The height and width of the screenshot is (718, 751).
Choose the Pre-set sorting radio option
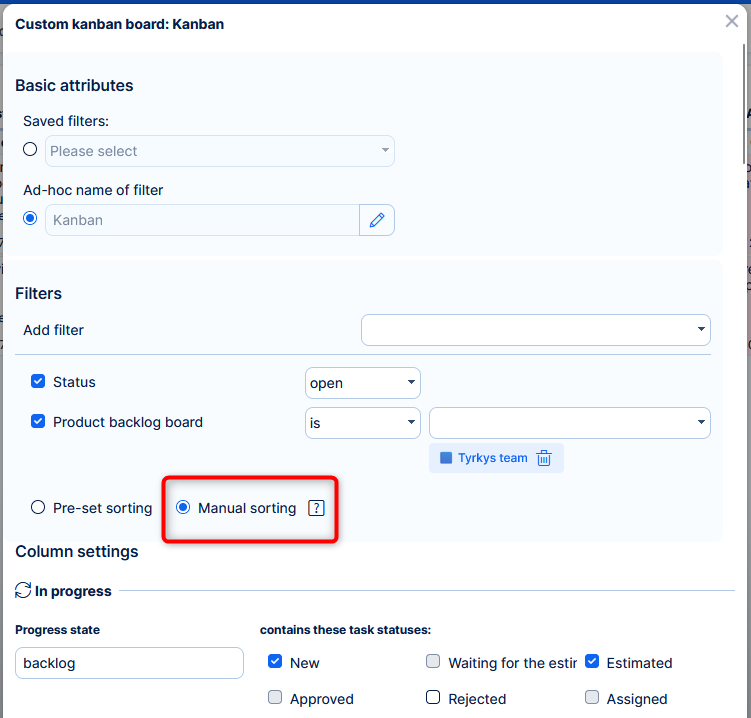tap(38, 508)
